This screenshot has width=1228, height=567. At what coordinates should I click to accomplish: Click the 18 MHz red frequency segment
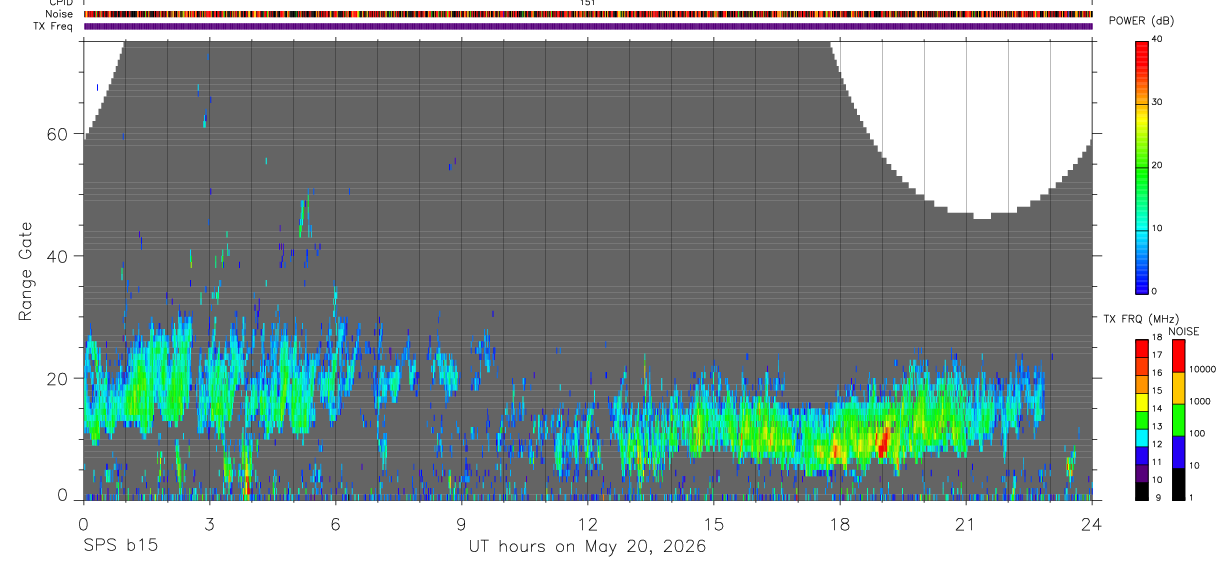(x=1142, y=344)
